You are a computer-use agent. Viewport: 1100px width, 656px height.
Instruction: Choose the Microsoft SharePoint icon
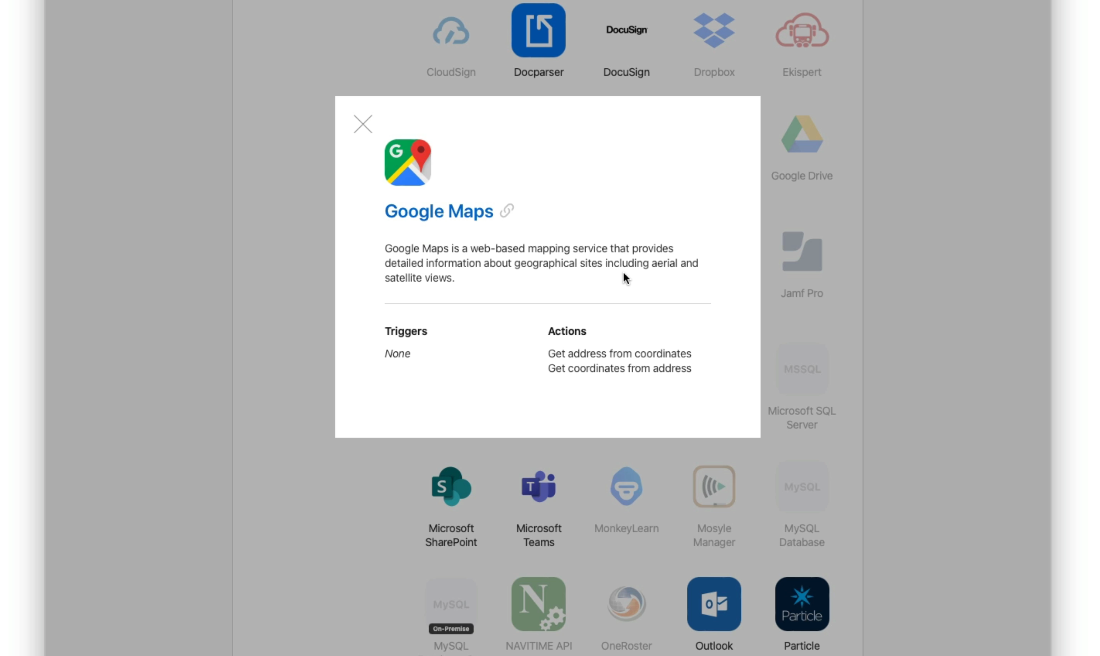451,487
